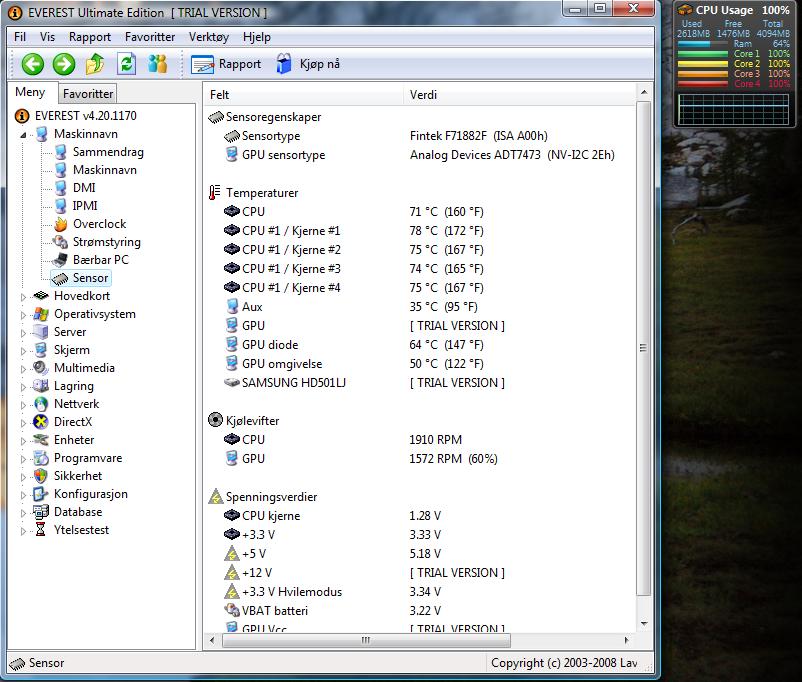Click the Konfigurasjon icon

40,494
